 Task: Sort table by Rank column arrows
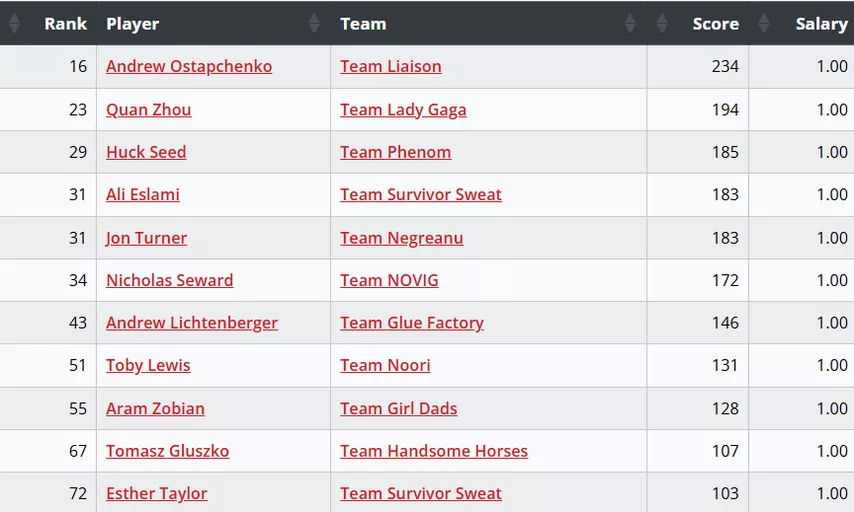(15, 23)
